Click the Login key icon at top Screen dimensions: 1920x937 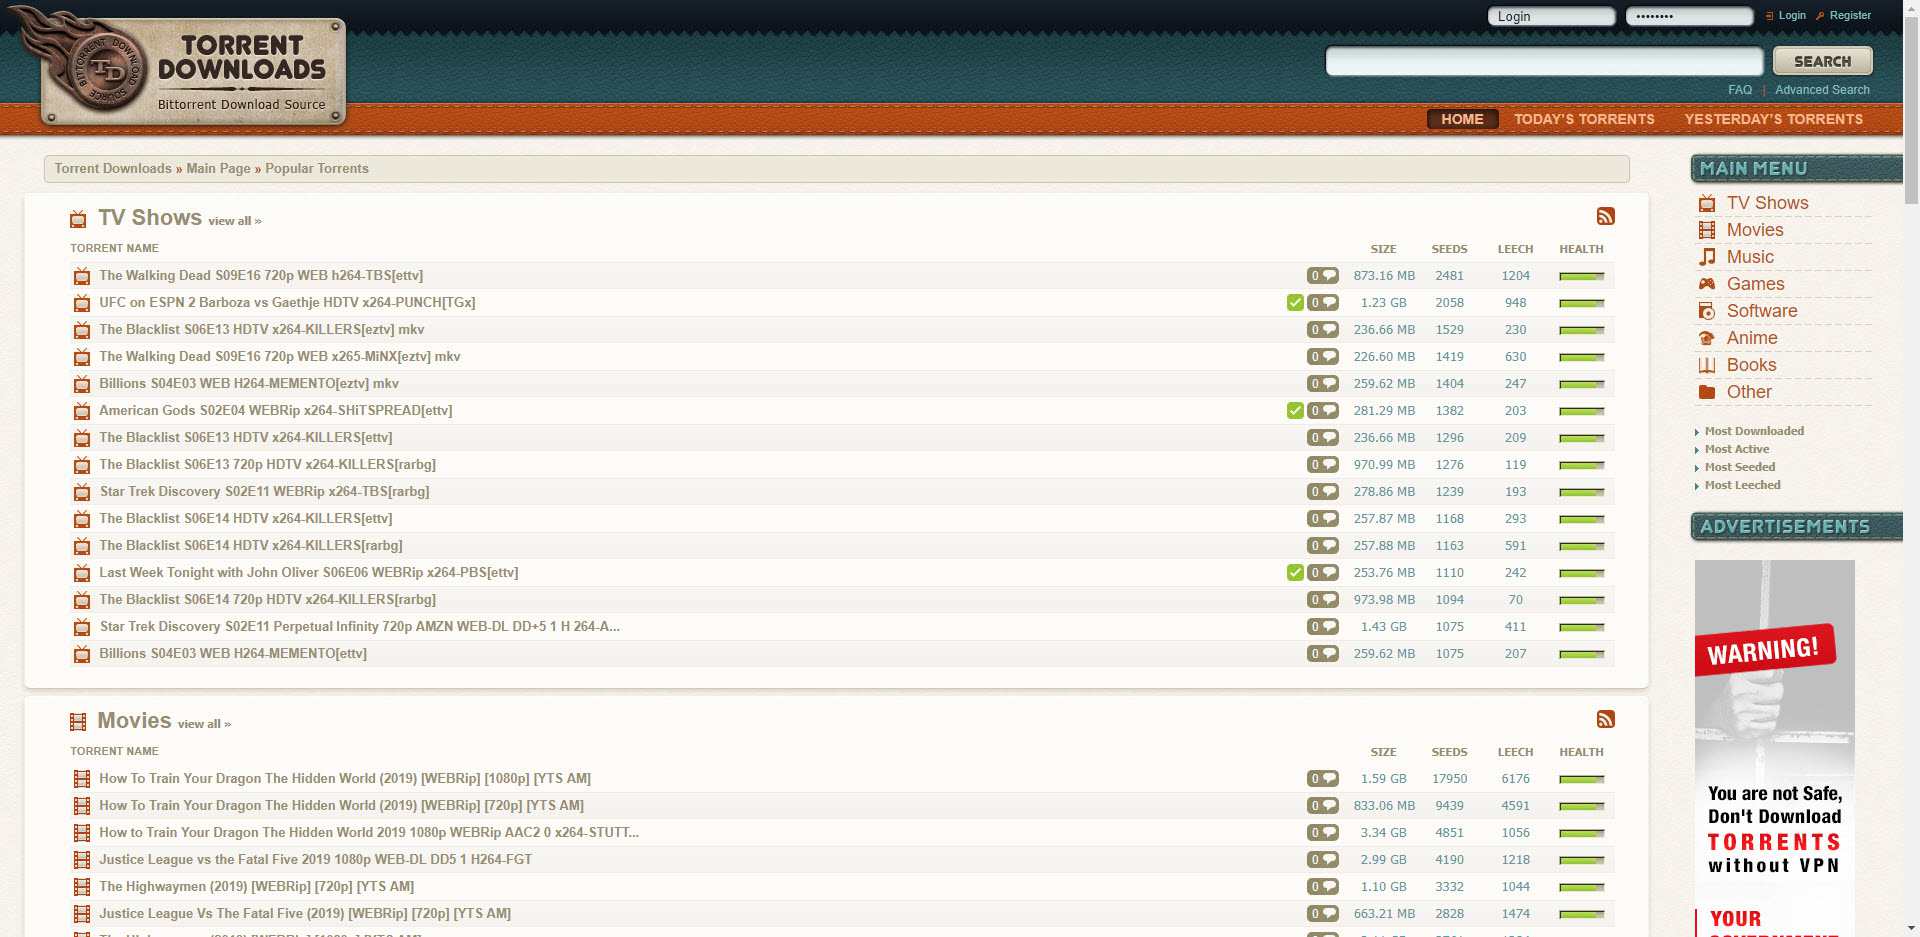[x=1769, y=16]
